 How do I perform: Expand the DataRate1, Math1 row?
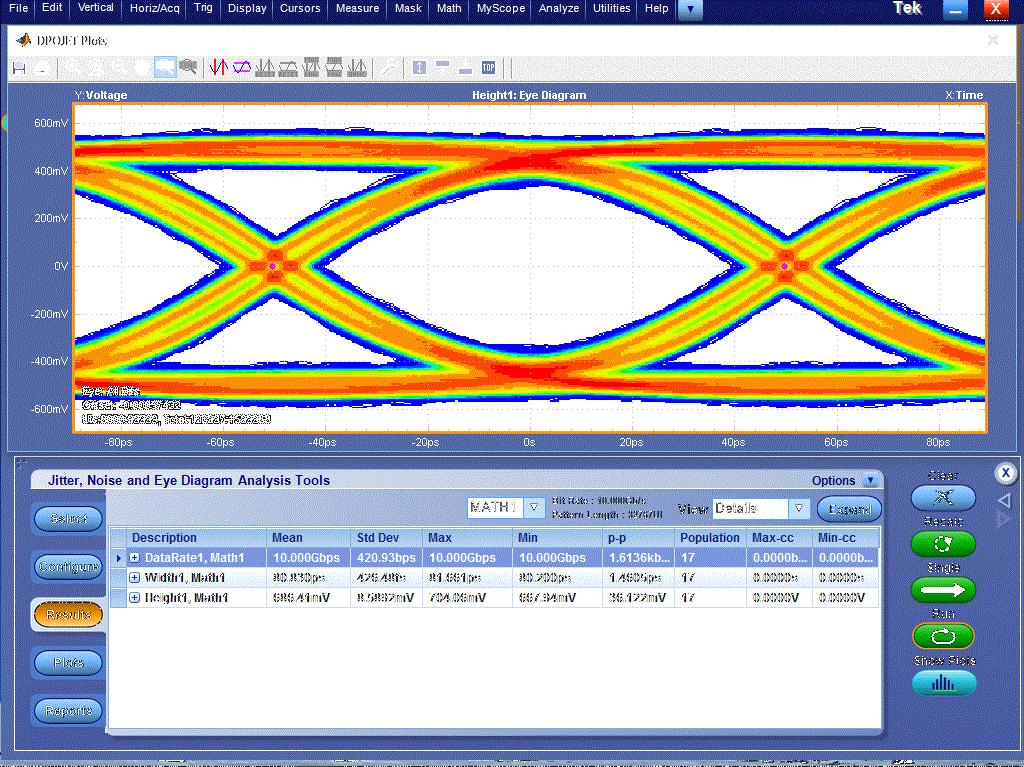(x=135, y=558)
